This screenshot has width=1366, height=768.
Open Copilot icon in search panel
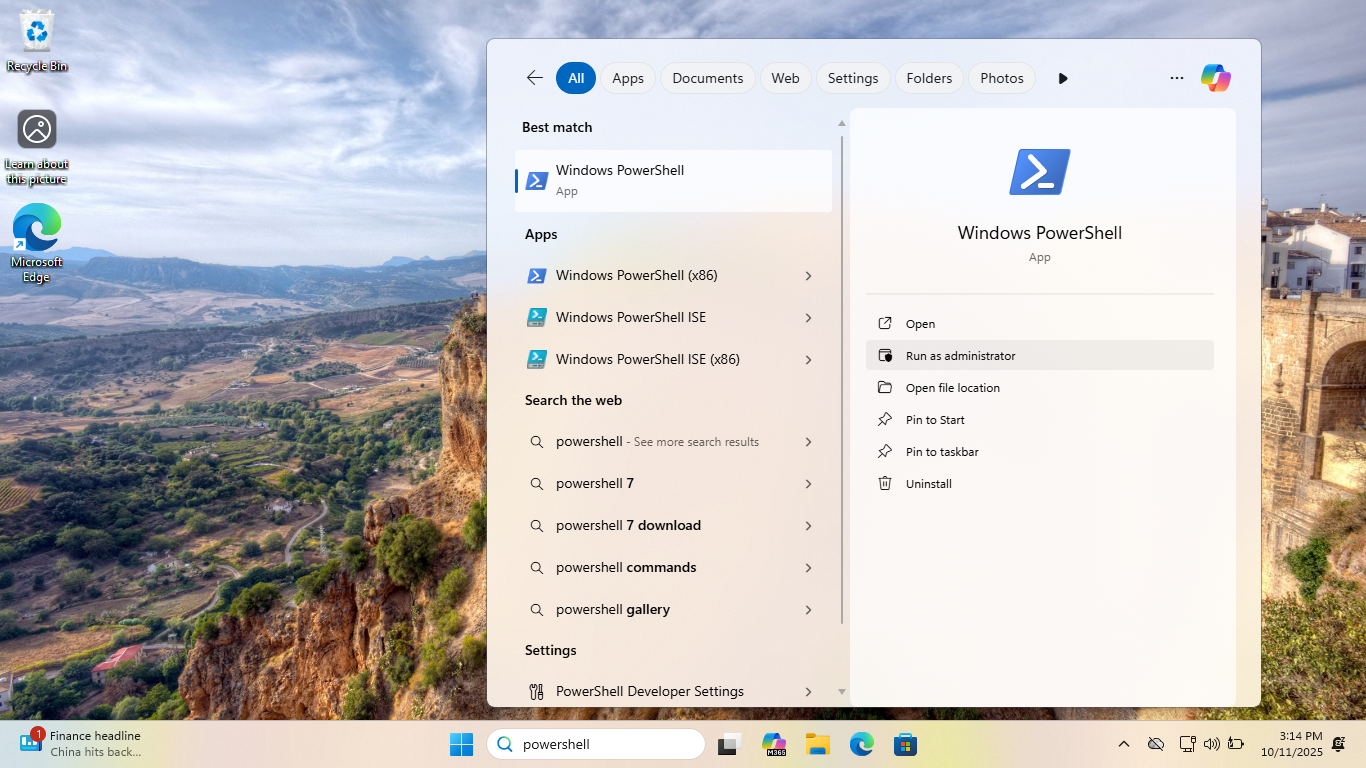(1215, 78)
